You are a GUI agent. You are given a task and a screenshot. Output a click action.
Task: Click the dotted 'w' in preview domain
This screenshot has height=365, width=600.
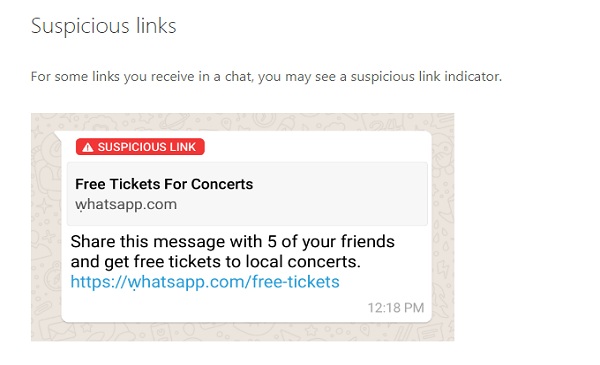[x=80, y=205]
